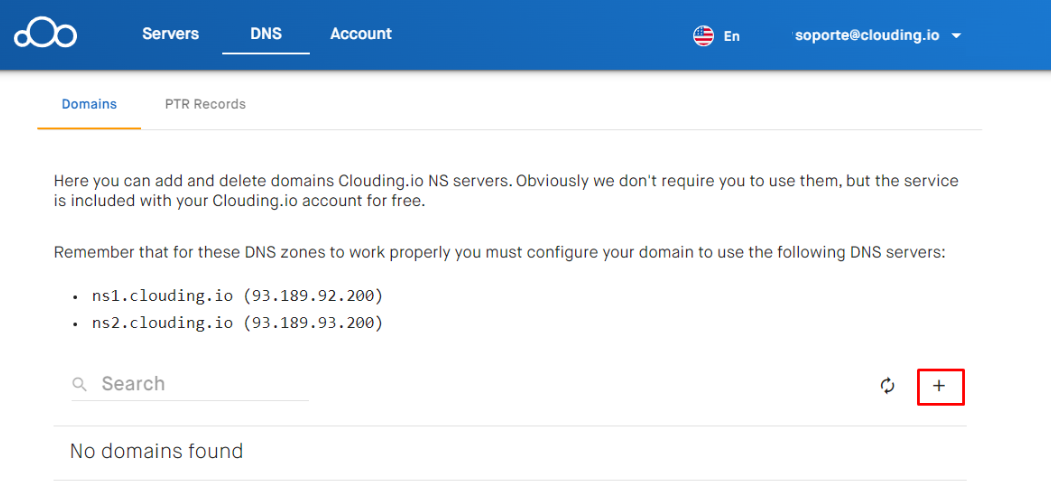Open the Servers section
The width and height of the screenshot is (1051, 499).
pos(170,34)
